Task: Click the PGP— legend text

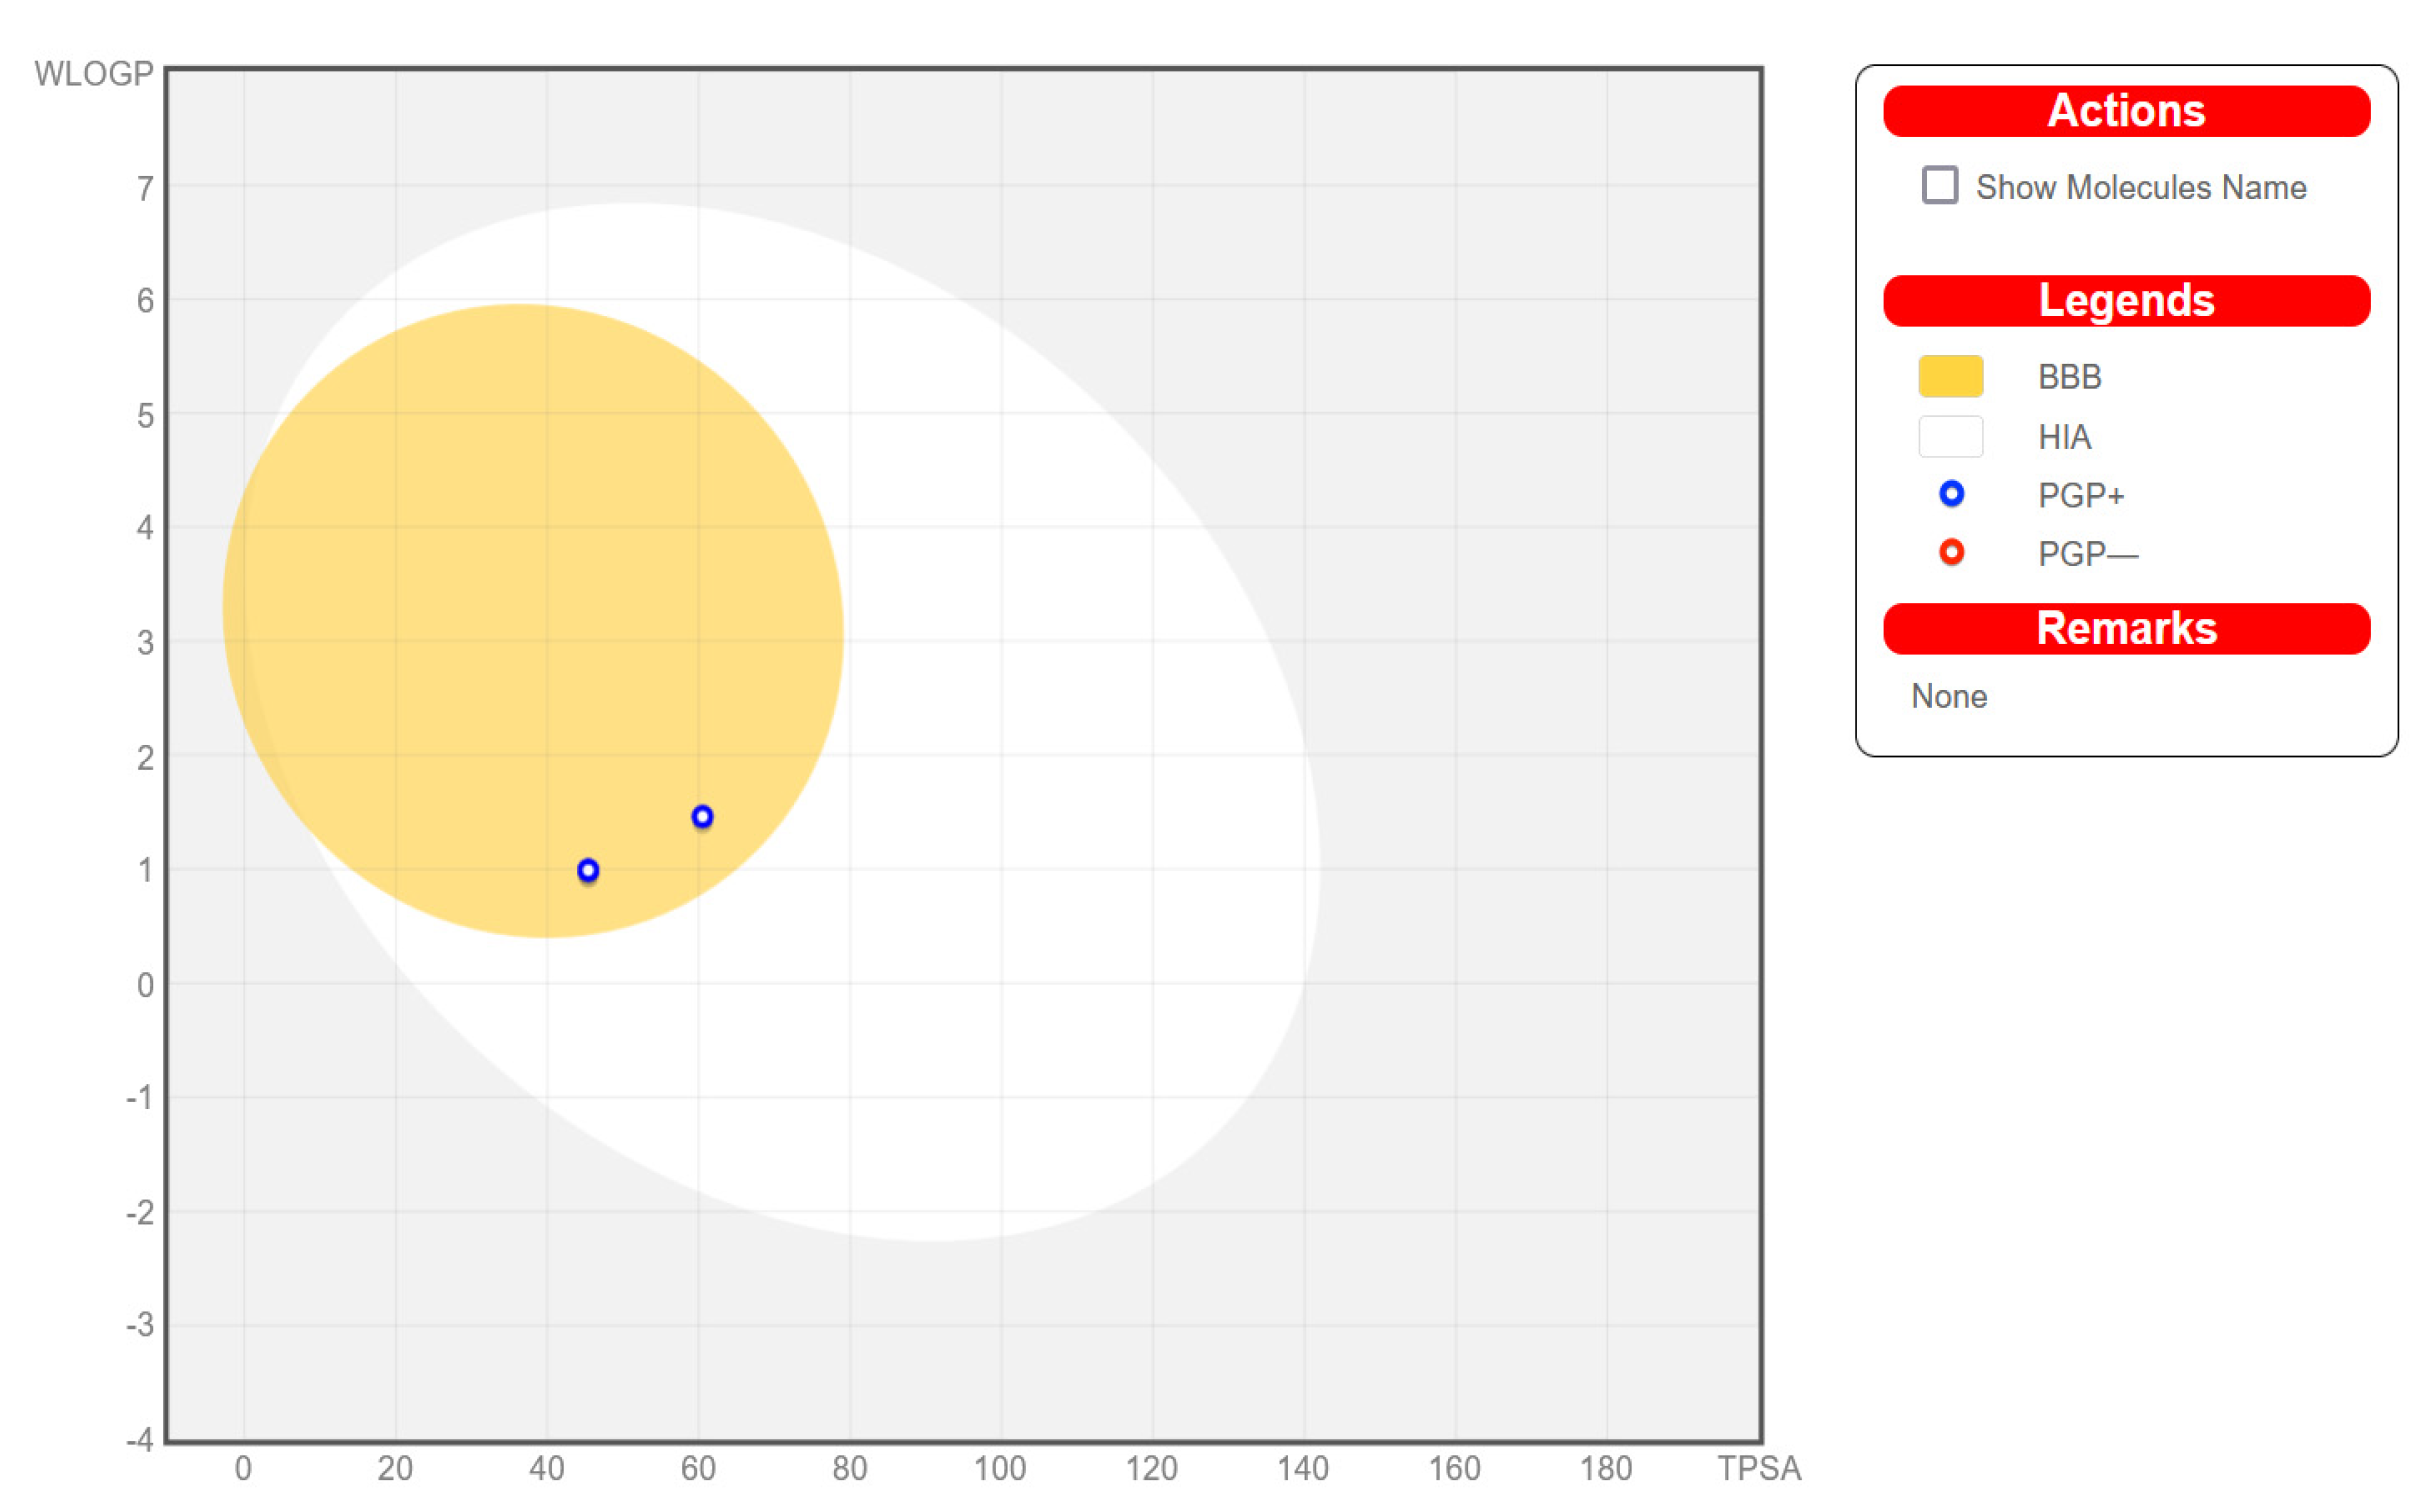Action: (x=2087, y=553)
